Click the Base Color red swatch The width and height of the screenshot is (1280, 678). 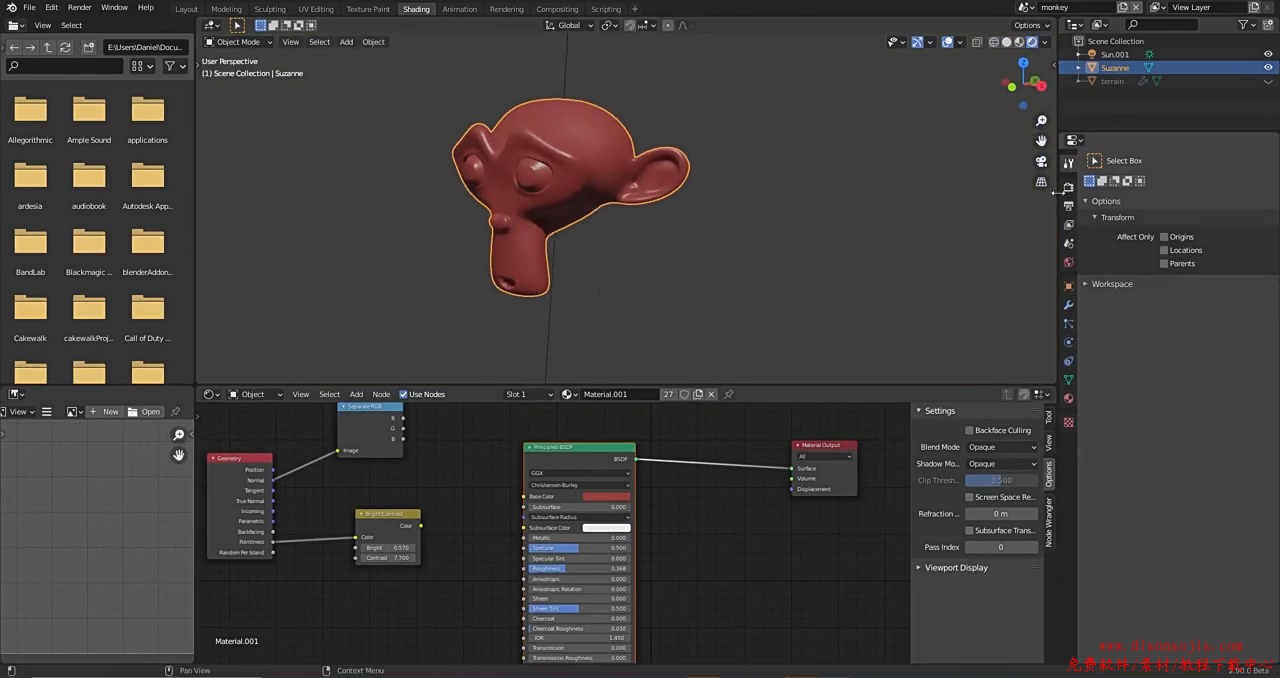tap(606, 497)
